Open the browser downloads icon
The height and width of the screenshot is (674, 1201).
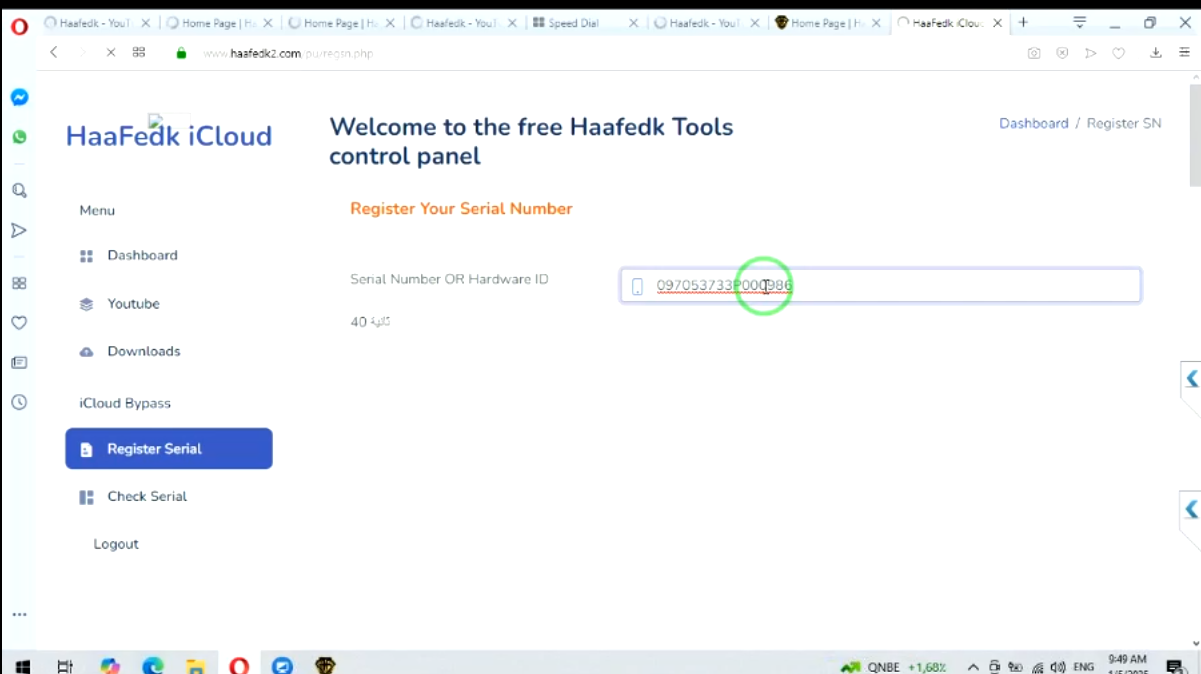[1156, 53]
